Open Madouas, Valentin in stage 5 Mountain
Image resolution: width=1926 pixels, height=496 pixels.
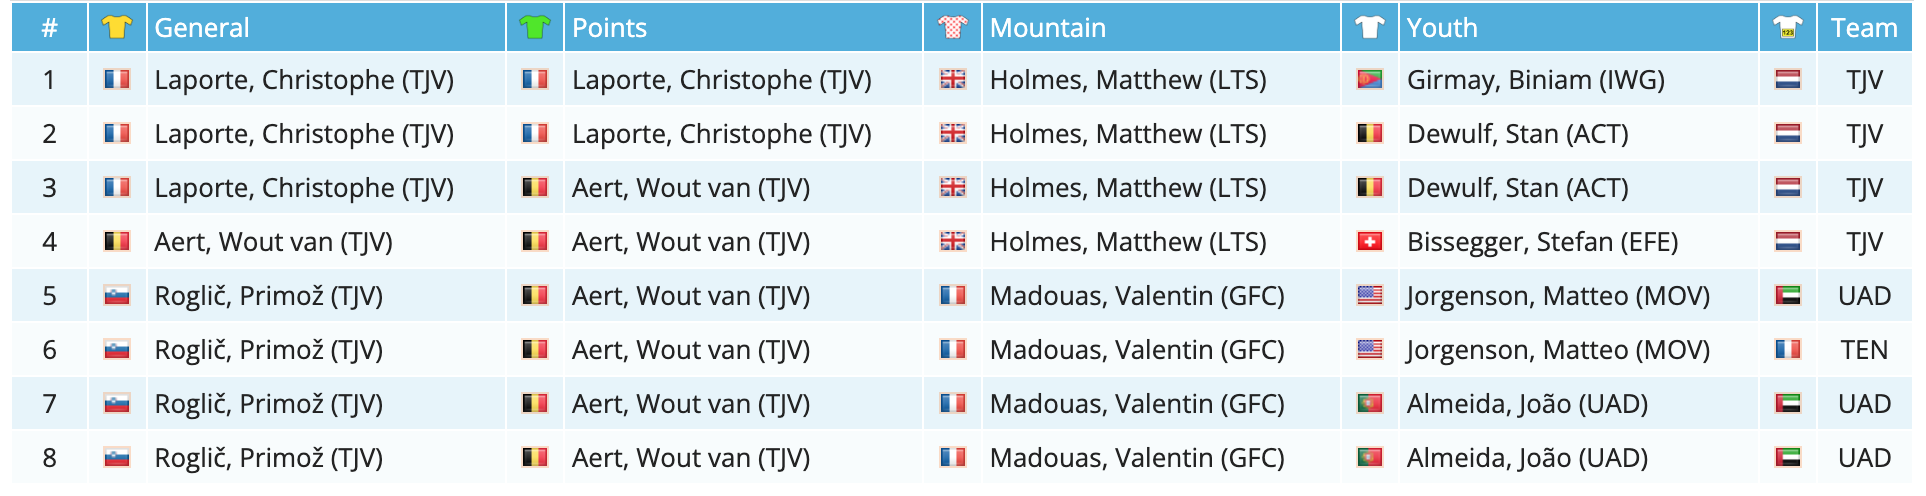coord(1137,296)
